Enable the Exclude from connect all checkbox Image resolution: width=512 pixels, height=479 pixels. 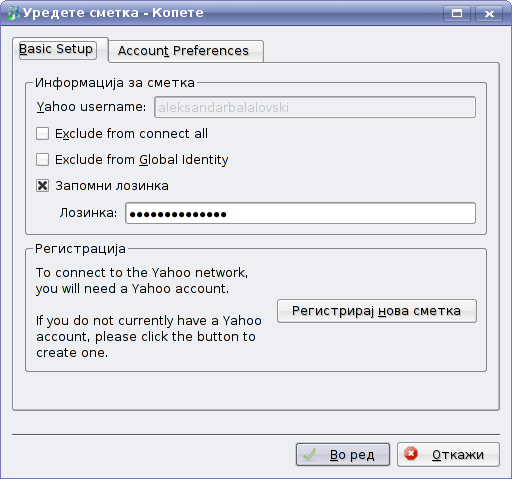coord(42,134)
